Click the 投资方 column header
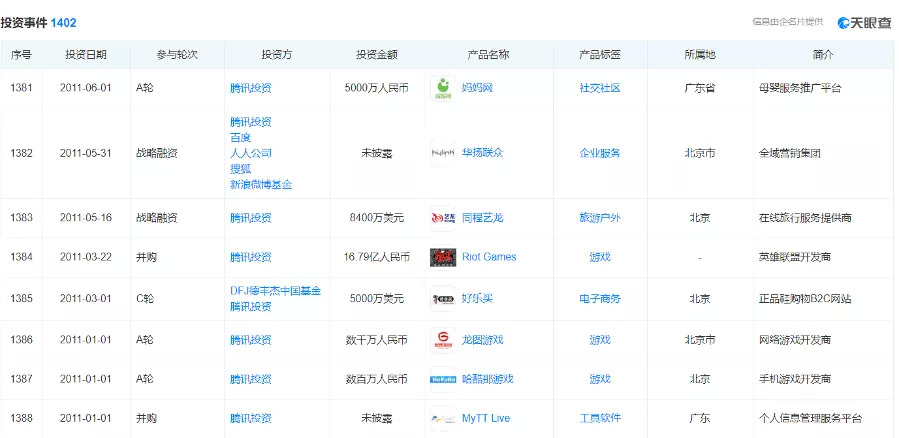 [277, 55]
